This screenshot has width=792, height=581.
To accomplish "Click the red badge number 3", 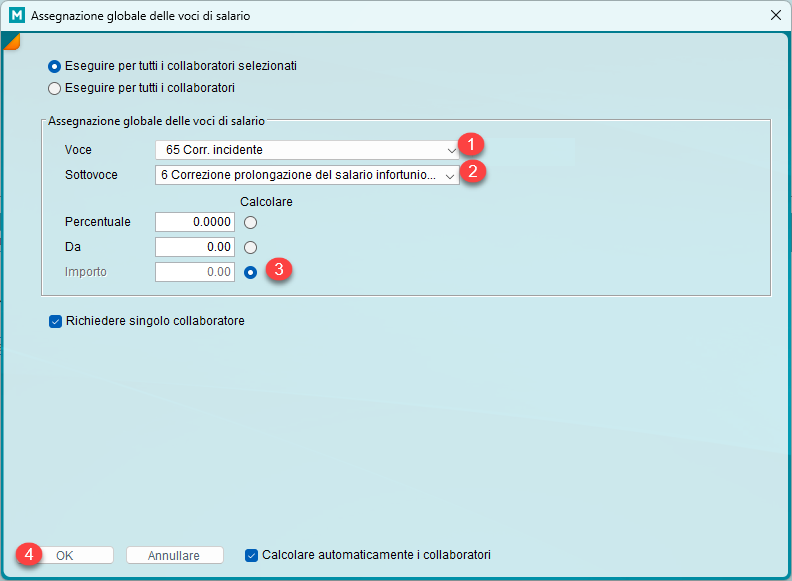I will (280, 270).
